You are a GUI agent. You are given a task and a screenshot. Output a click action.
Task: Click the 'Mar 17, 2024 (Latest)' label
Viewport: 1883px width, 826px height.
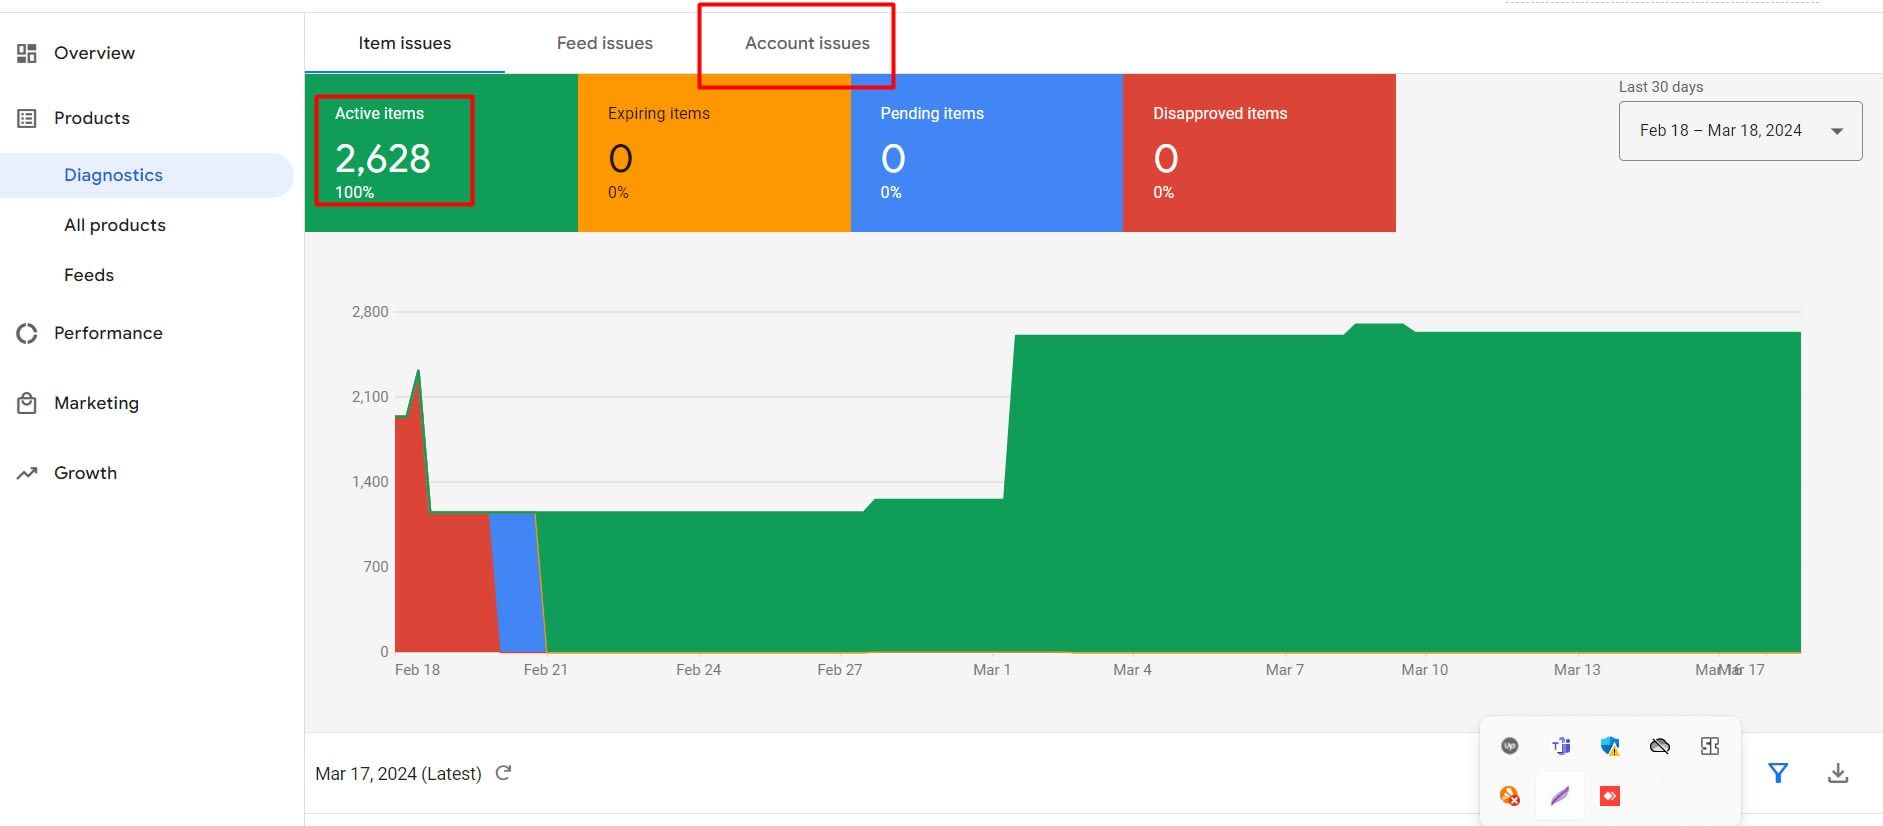pyautogui.click(x=398, y=773)
